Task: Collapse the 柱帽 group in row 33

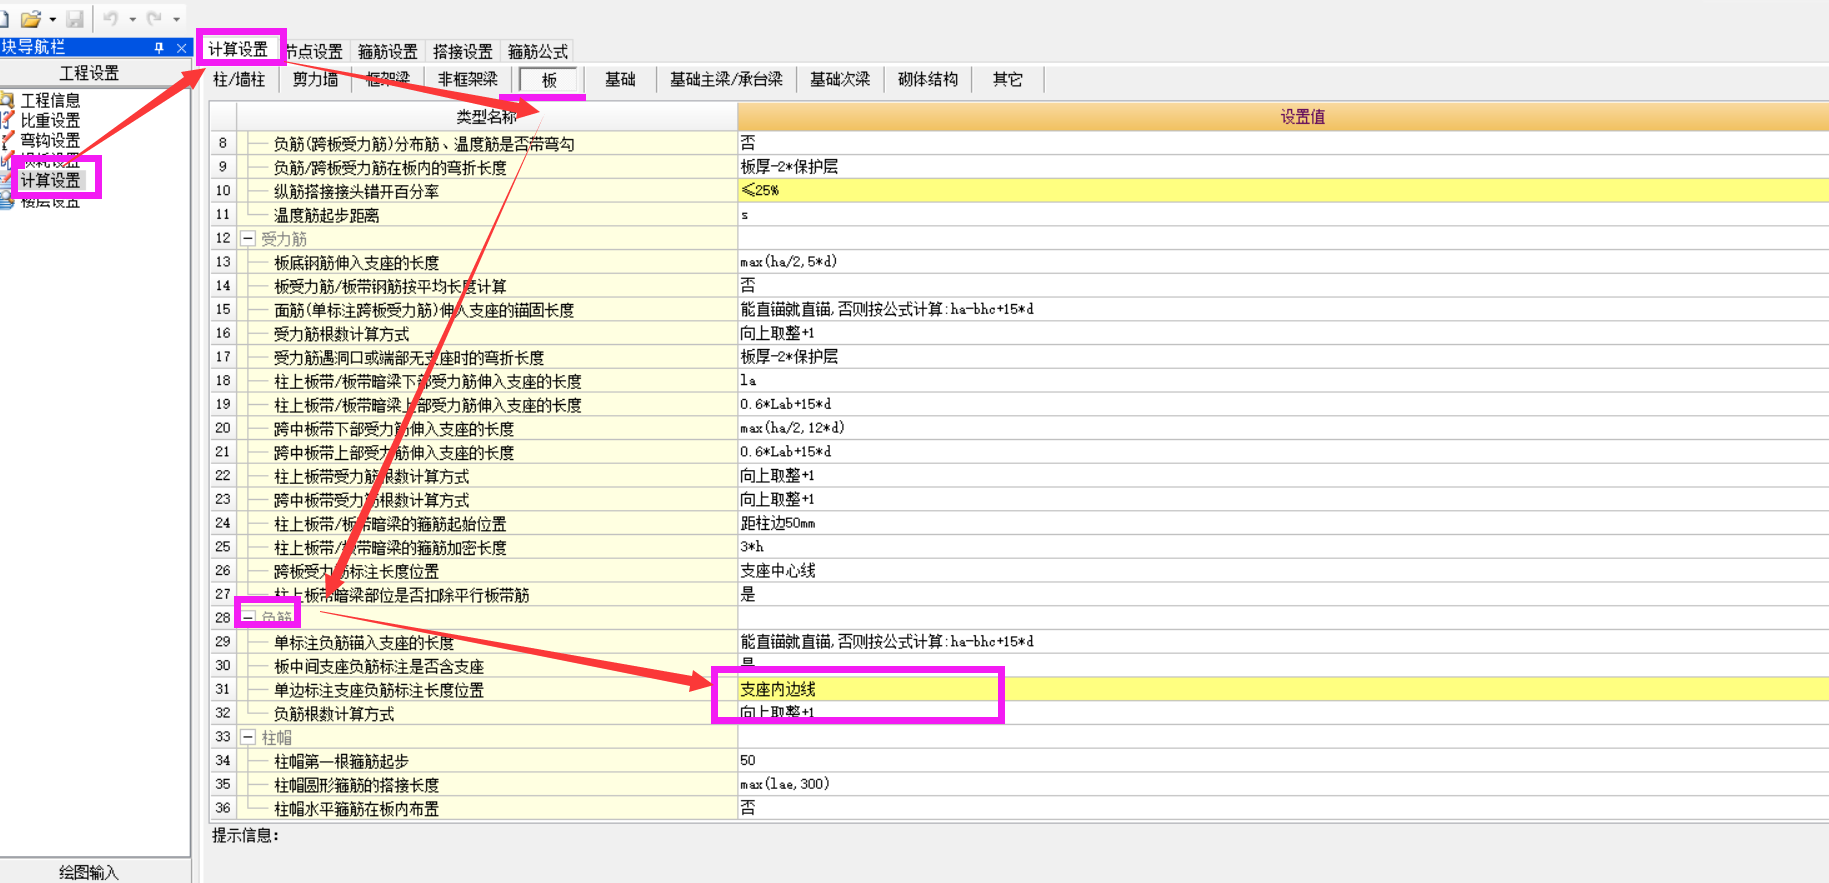Action: tap(248, 737)
